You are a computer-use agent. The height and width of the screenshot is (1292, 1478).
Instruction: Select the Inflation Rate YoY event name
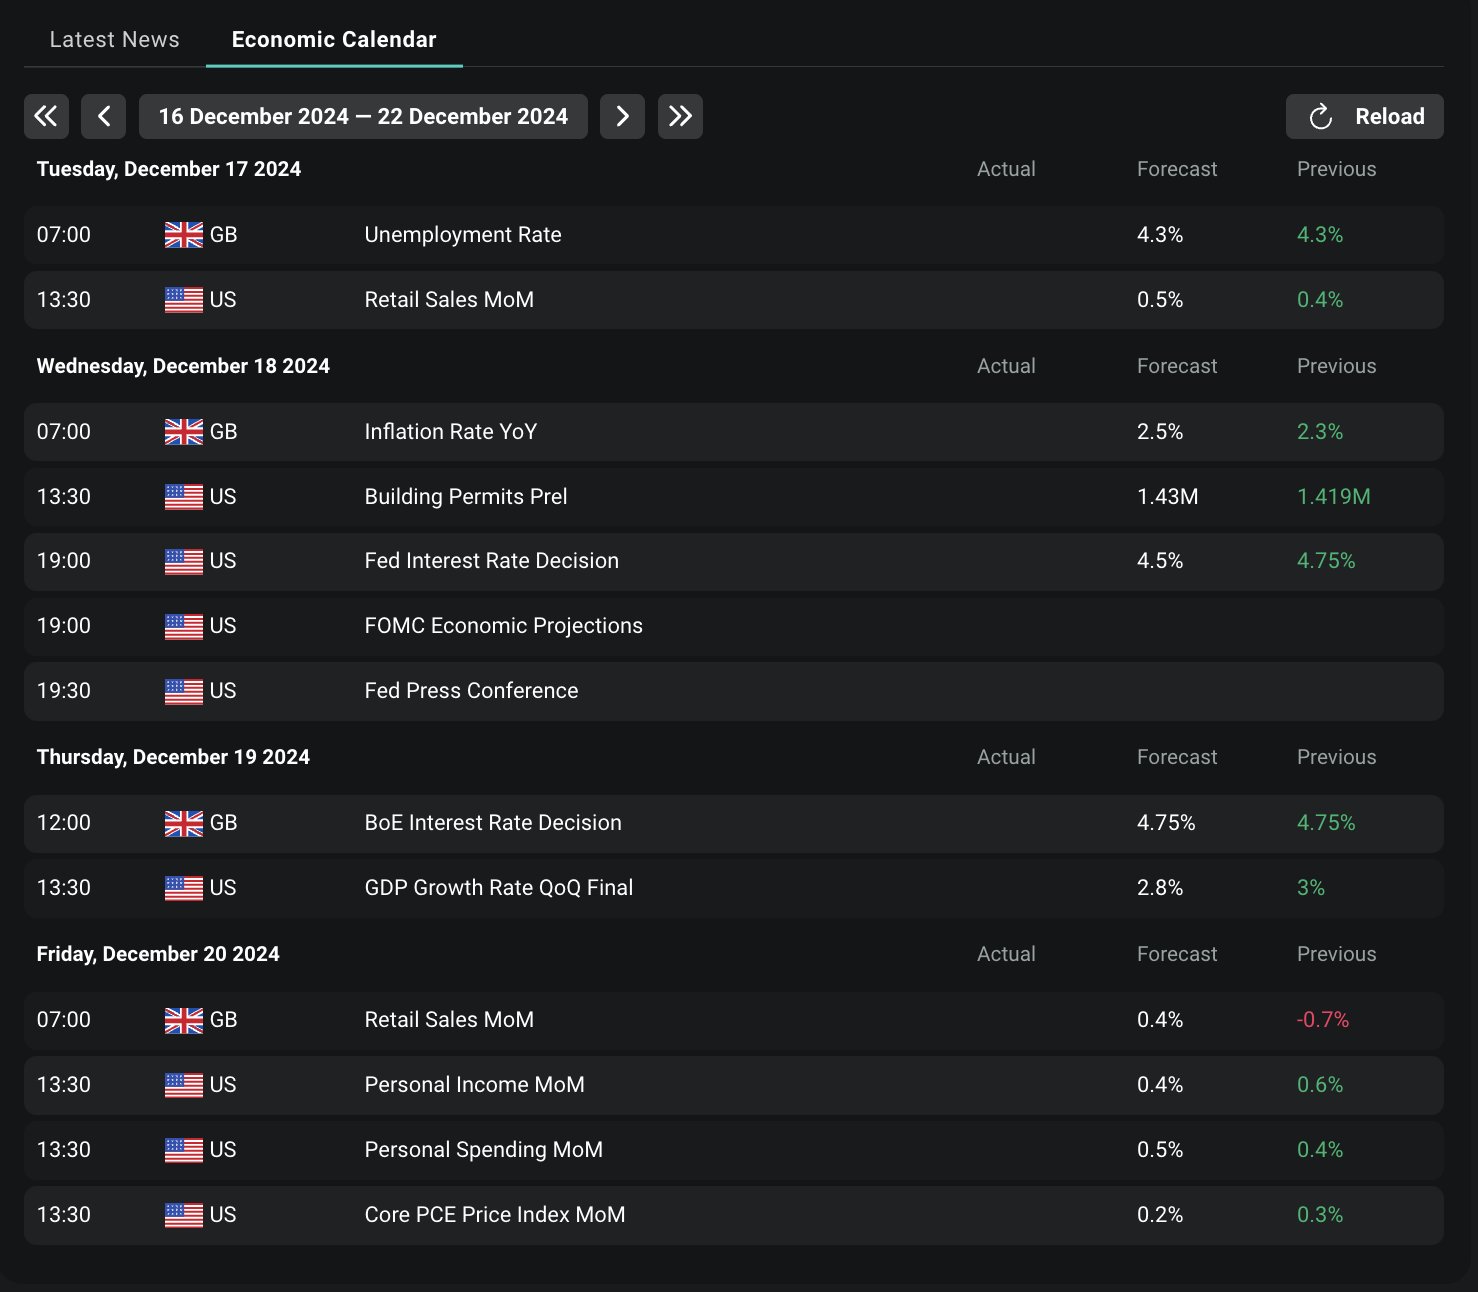pyautogui.click(x=451, y=432)
